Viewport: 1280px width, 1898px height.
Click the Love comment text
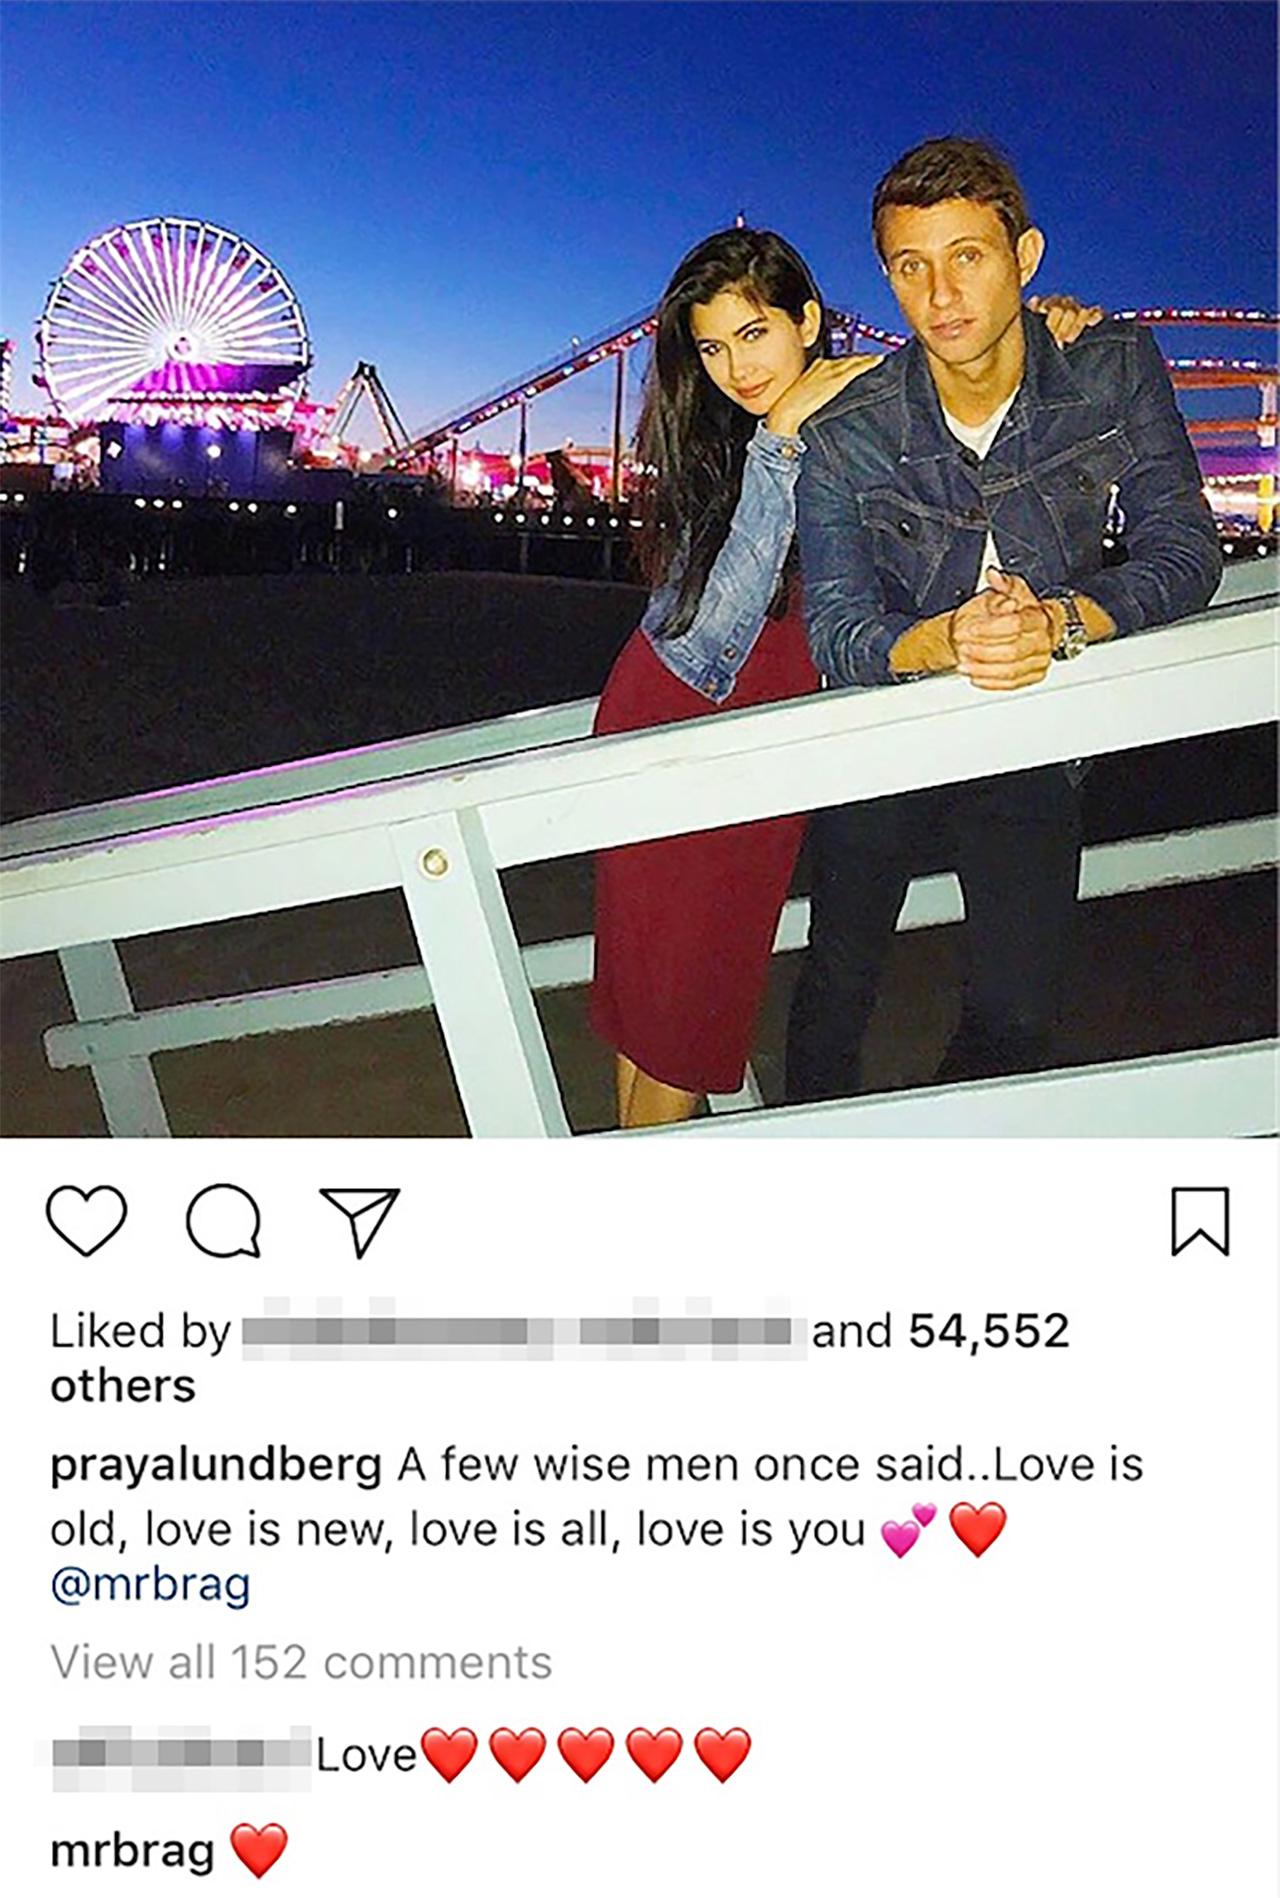click(366, 1754)
